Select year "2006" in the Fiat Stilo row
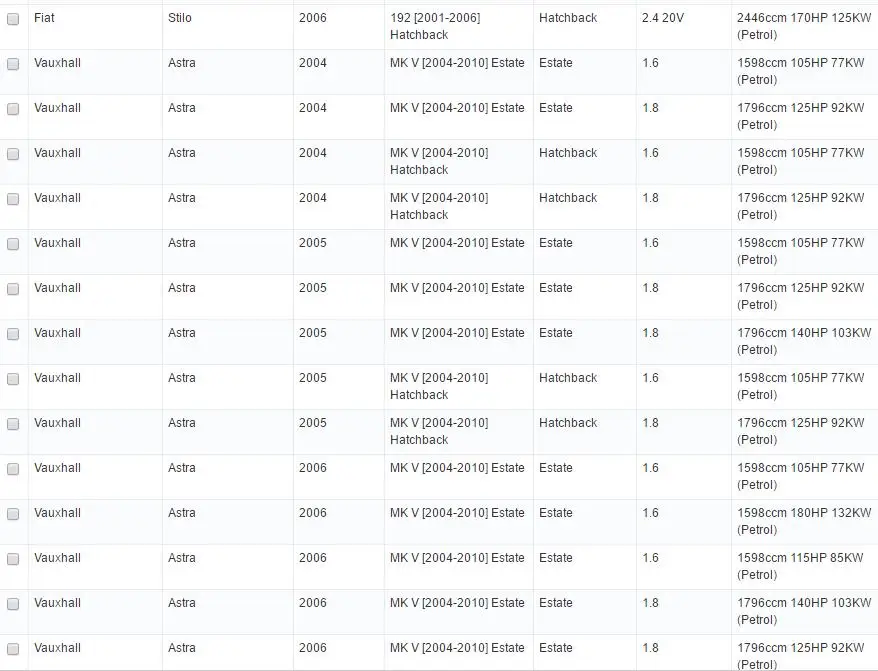The height and width of the screenshot is (671, 878). pyautogui.click(x=312, y=18)
